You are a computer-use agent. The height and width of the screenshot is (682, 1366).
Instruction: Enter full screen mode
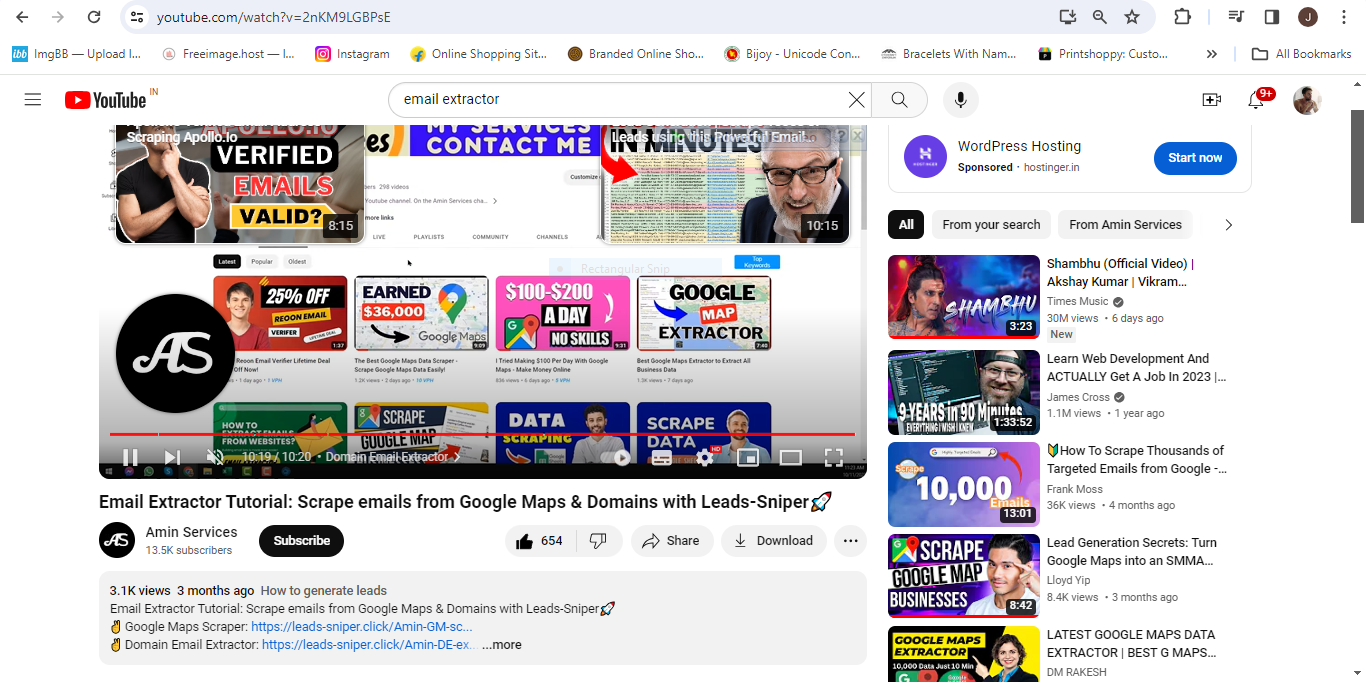(833, 457)
